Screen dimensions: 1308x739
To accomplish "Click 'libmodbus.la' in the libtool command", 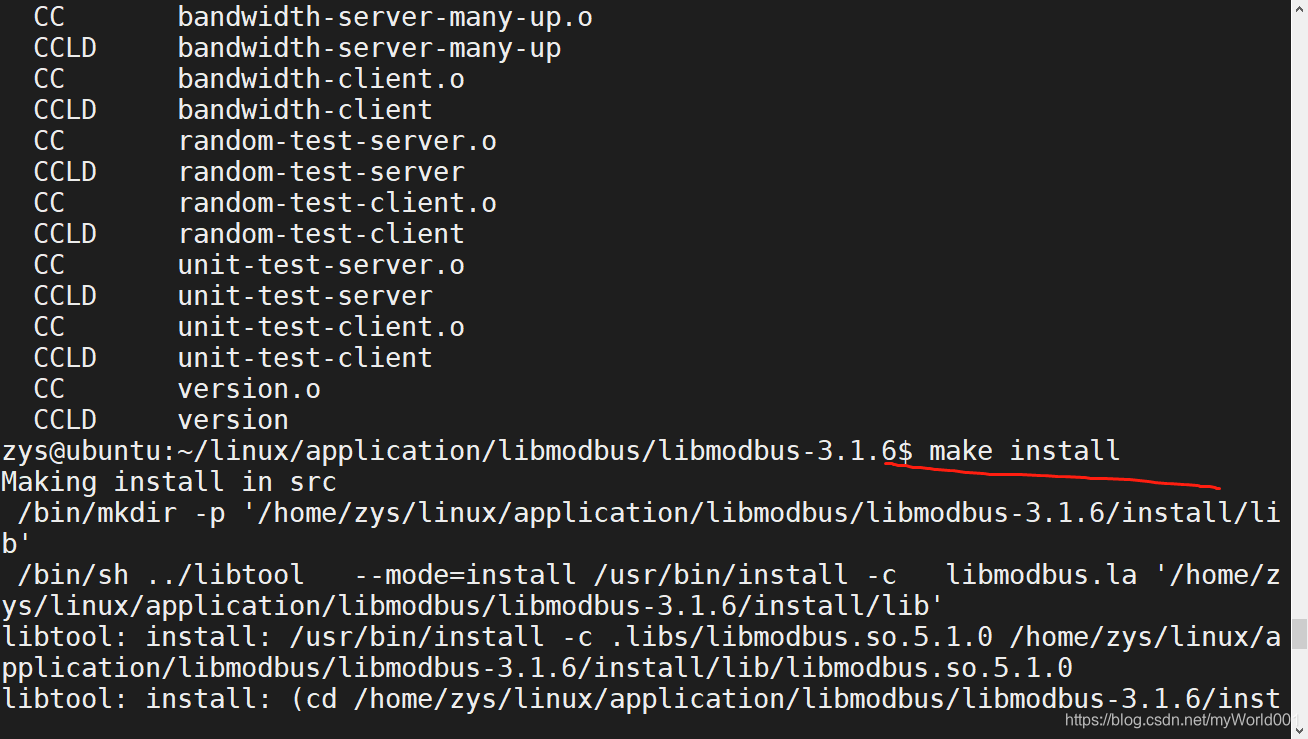I will pyautogui.click(x=1041, y=575).
